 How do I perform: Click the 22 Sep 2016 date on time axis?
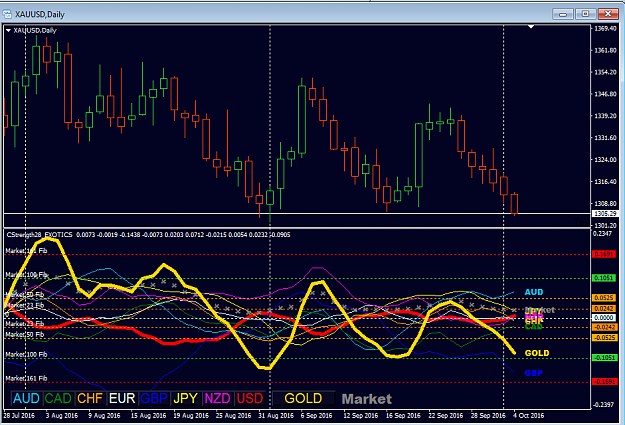pyautogui.click(x=446, y=415)
